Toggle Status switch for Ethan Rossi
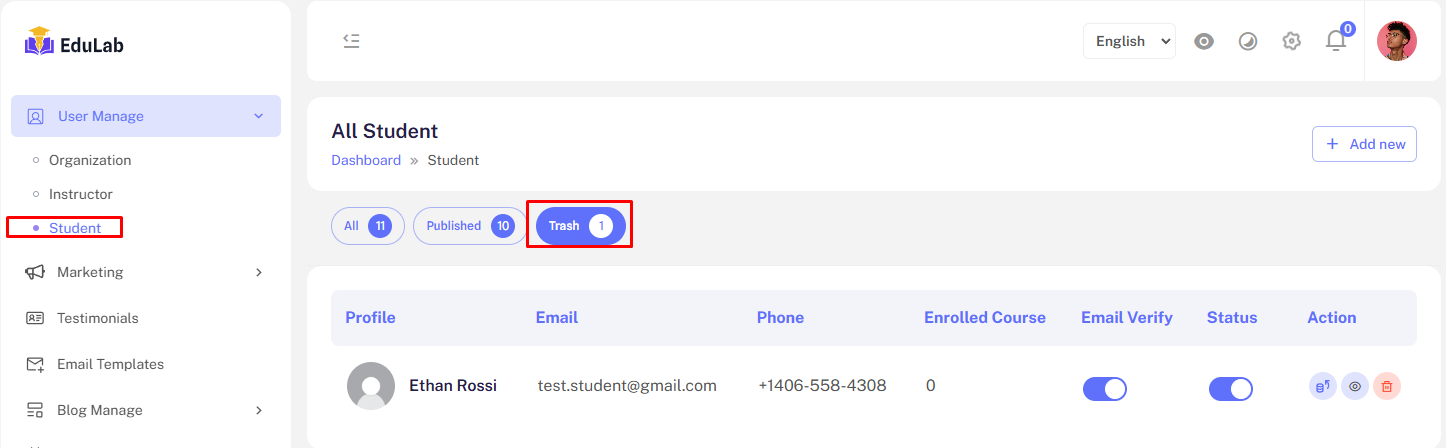Viewport: 1446px width, 448px height. pos(1230,389)
